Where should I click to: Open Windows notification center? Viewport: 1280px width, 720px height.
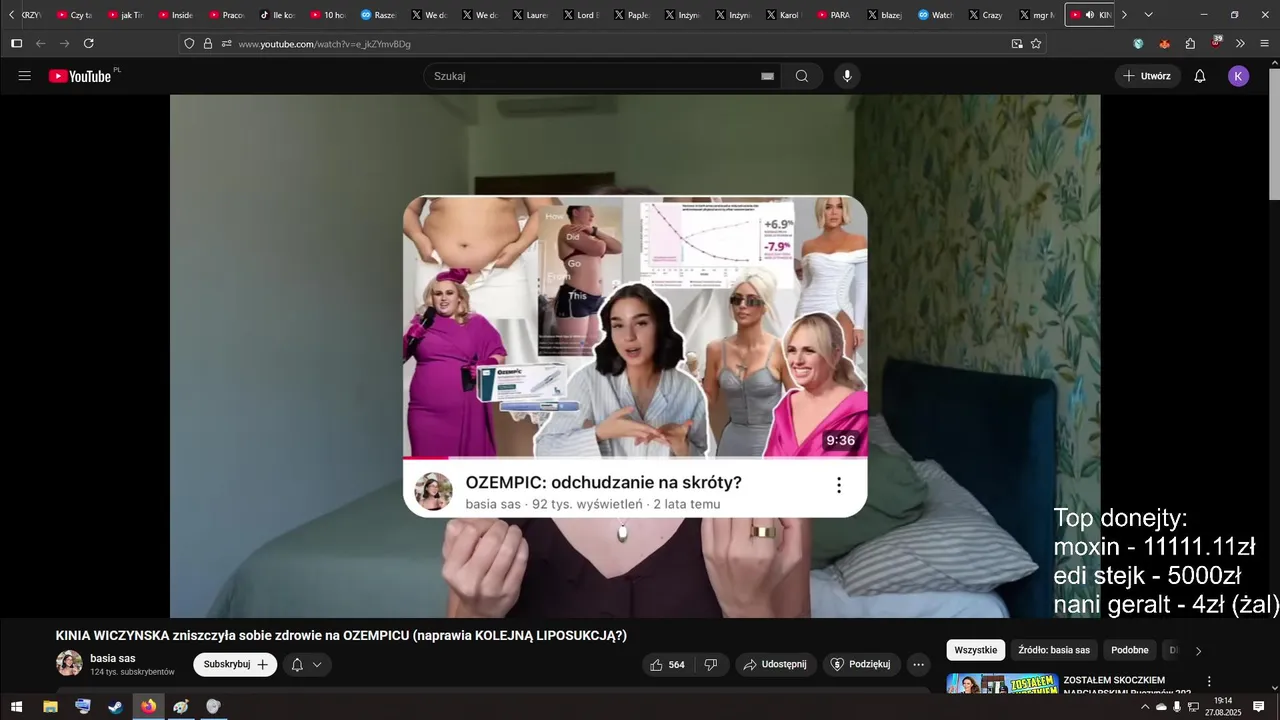[1259, 706]
